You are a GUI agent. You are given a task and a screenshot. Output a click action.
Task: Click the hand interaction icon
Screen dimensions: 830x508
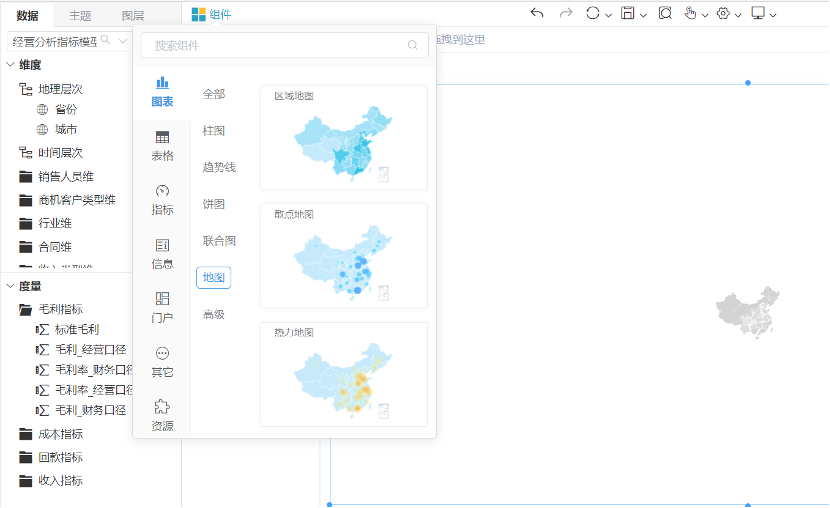click(x=690, y=13)
